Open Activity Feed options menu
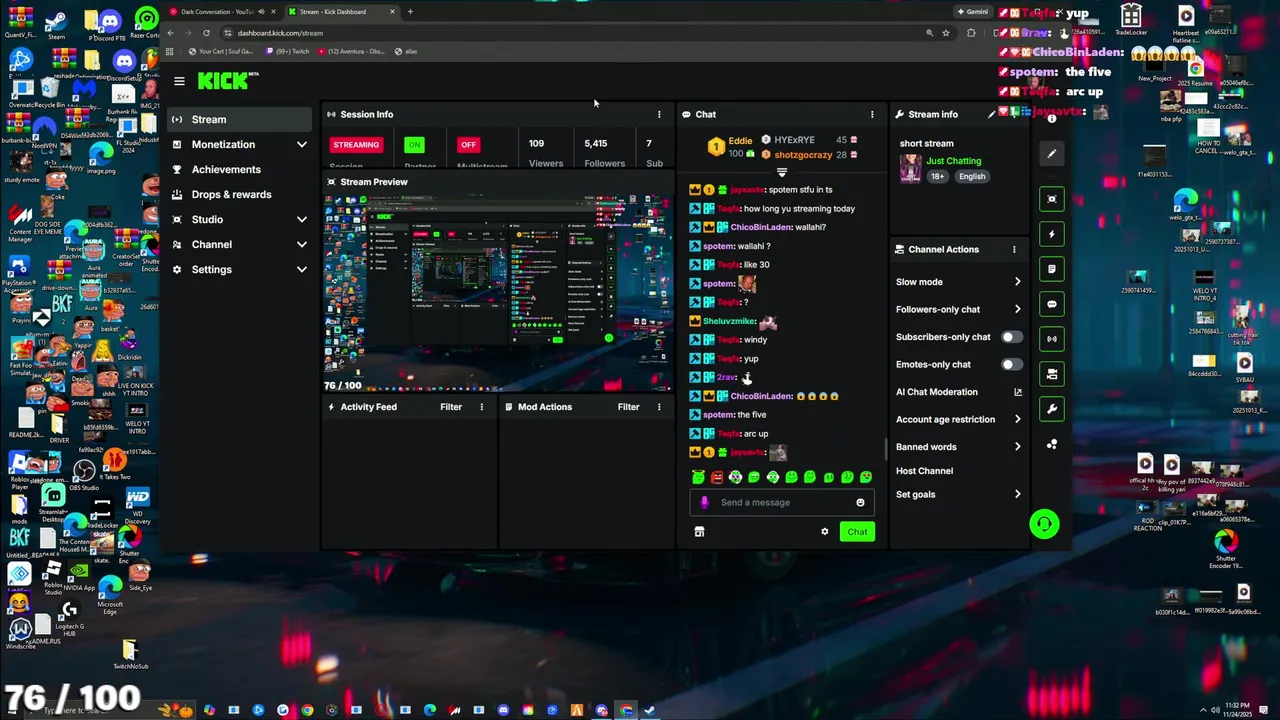 pyautogui.click(x=482, y=407)
